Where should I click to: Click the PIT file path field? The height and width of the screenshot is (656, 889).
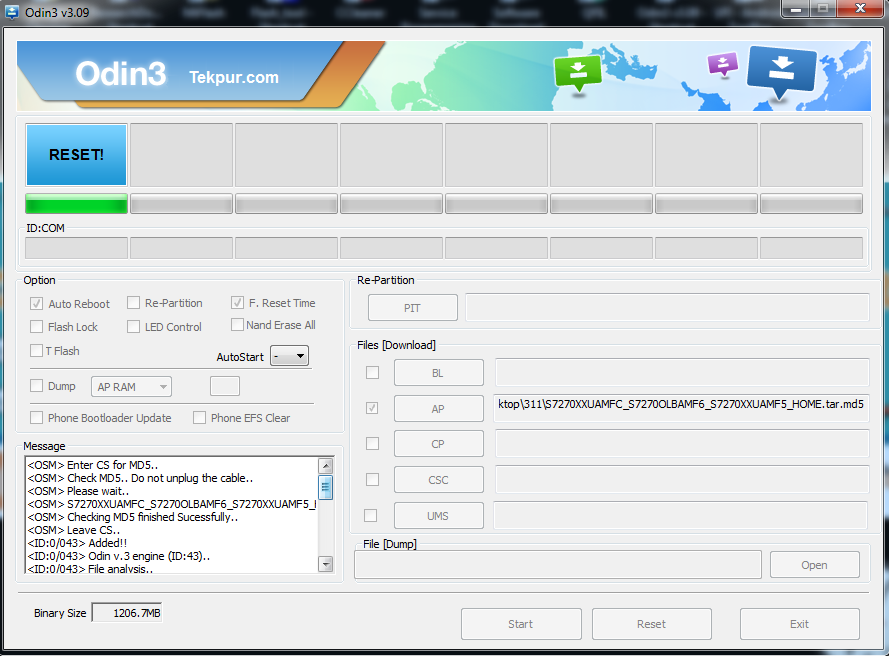667,307
